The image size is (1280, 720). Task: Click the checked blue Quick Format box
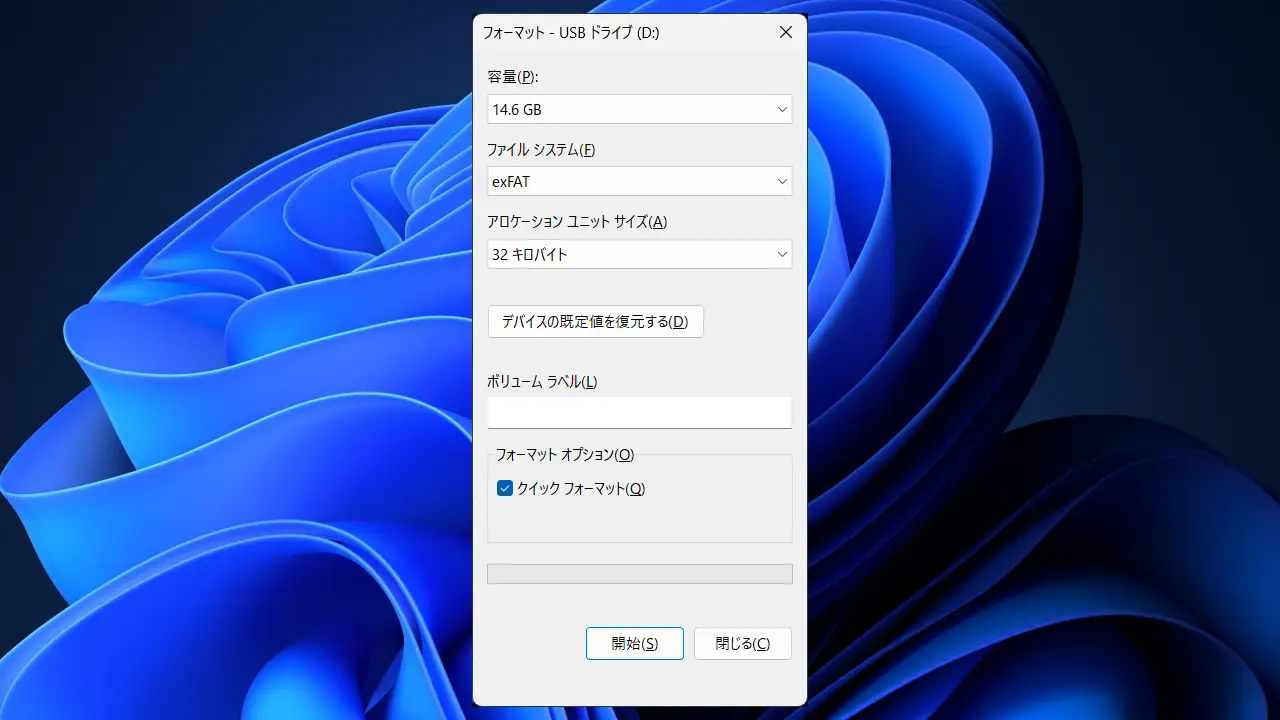(505, 489)
